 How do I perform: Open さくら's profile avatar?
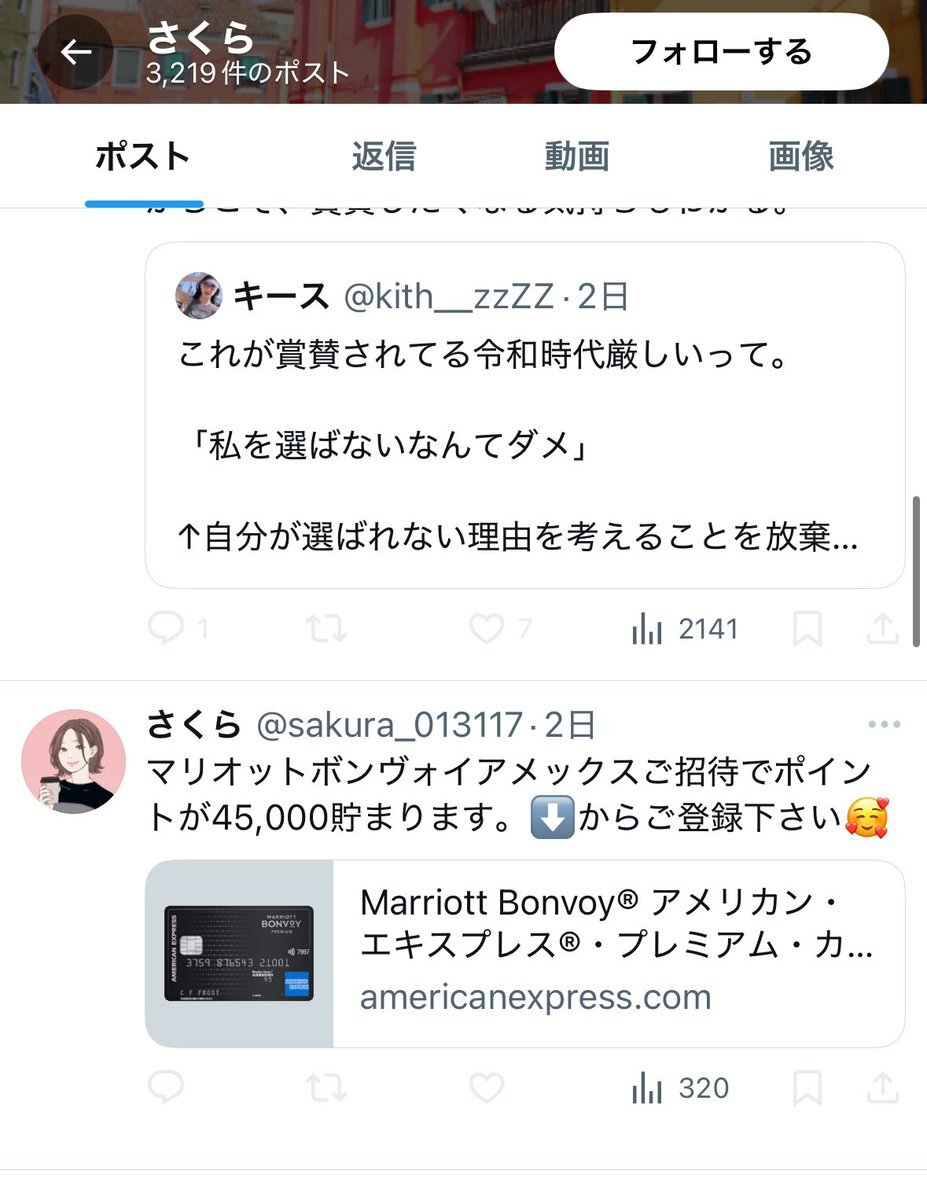74,762
